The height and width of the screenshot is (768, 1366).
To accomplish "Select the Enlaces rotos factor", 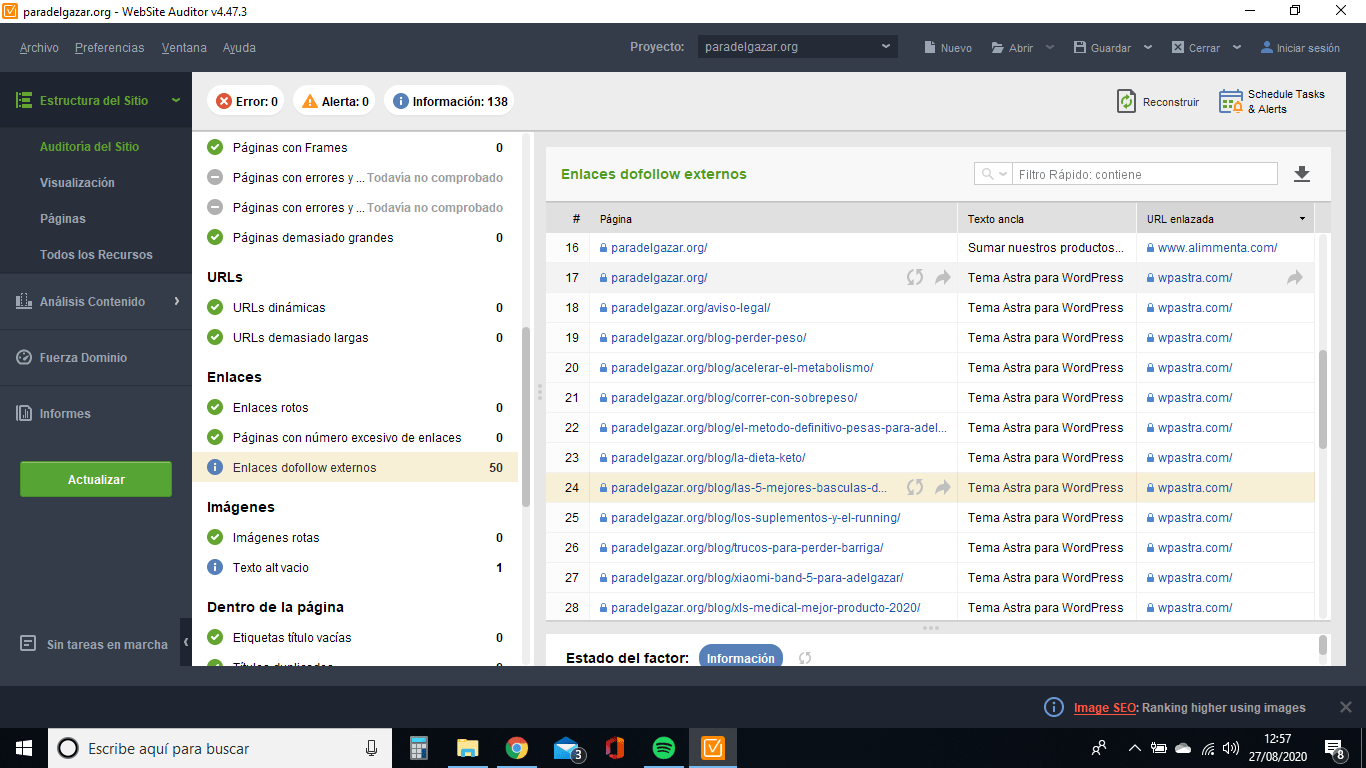I will 355,407.
